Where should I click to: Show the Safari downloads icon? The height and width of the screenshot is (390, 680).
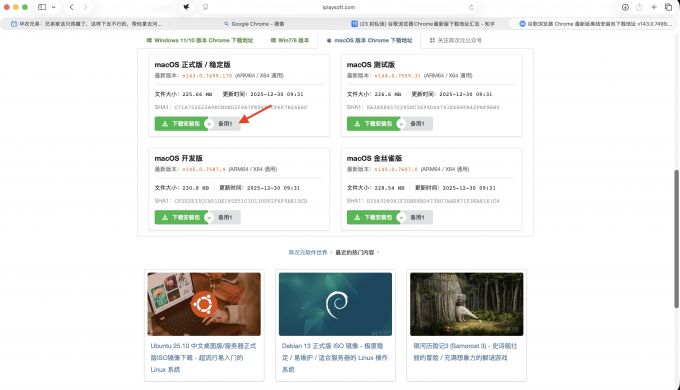click(x=625, y=7)
